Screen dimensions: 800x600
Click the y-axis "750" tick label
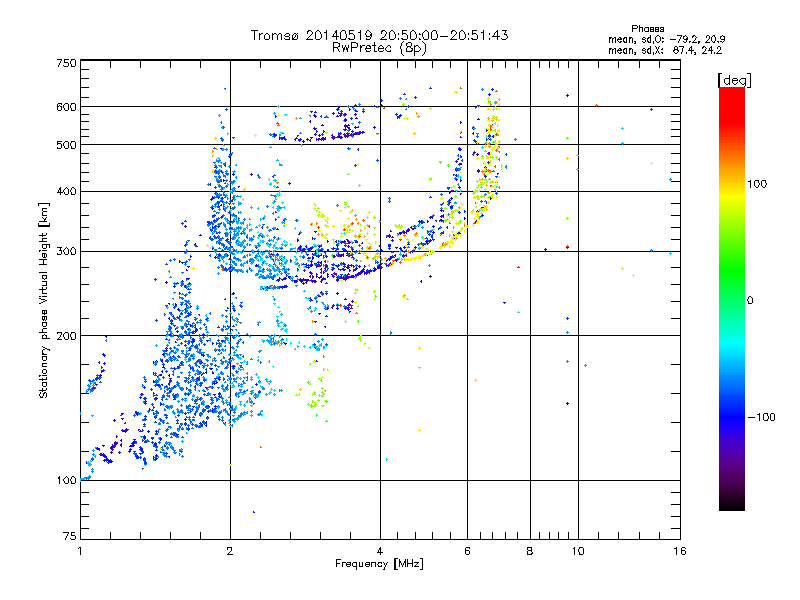point(66,63)
